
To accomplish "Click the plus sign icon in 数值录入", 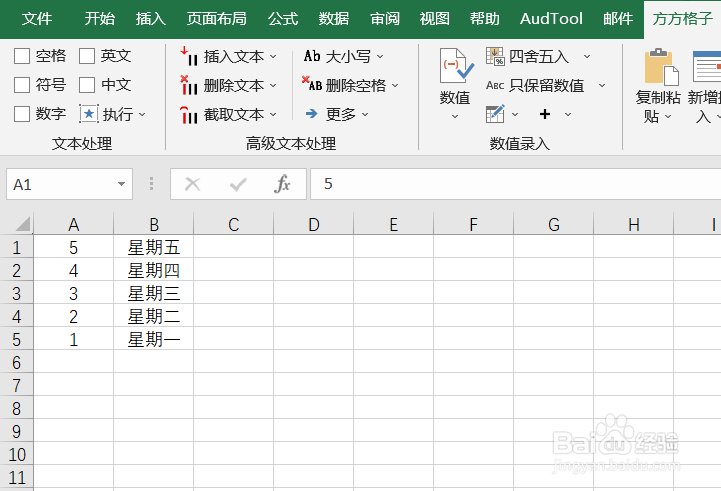I will click(x=545, y=114).
